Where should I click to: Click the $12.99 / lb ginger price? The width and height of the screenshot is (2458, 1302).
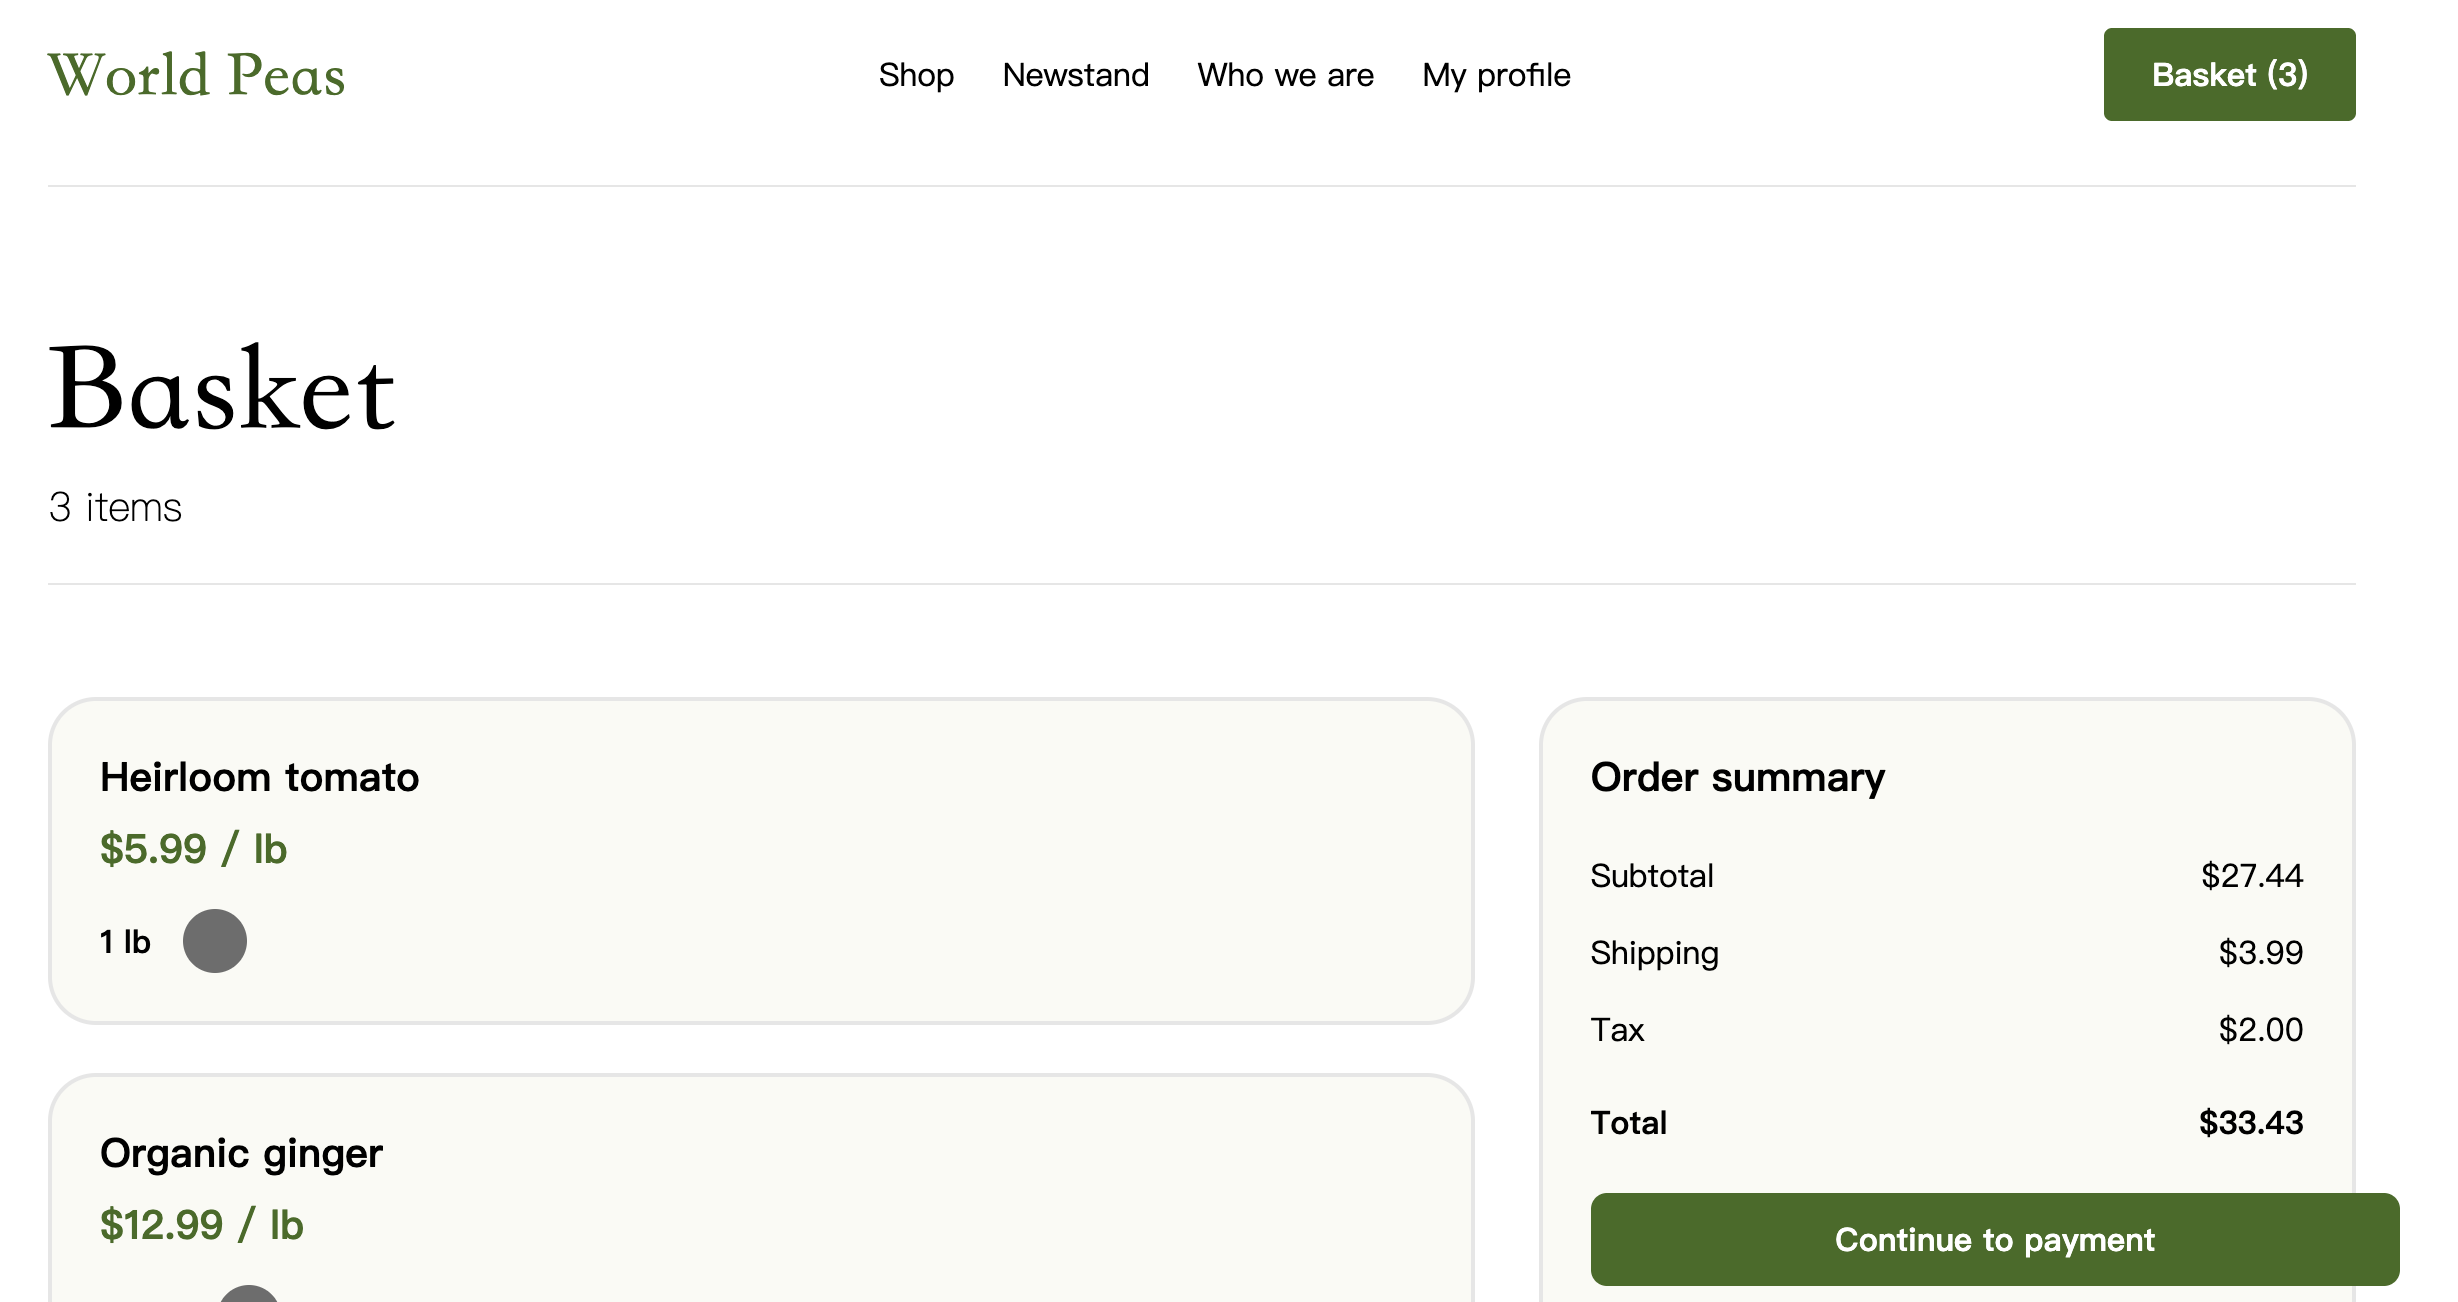tap(202, 1225)
